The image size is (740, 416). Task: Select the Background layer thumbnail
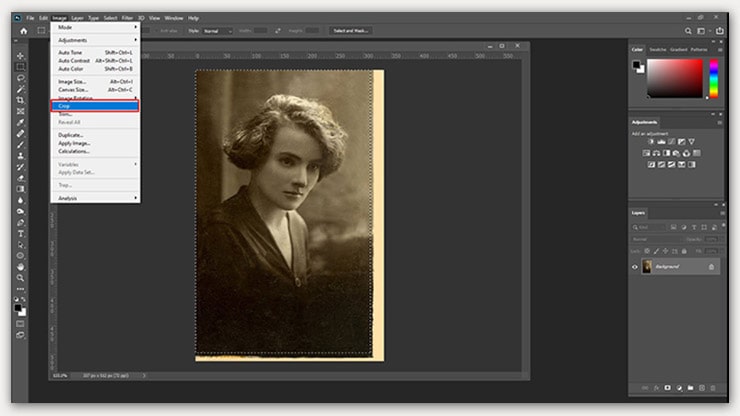tap(647, 267)
